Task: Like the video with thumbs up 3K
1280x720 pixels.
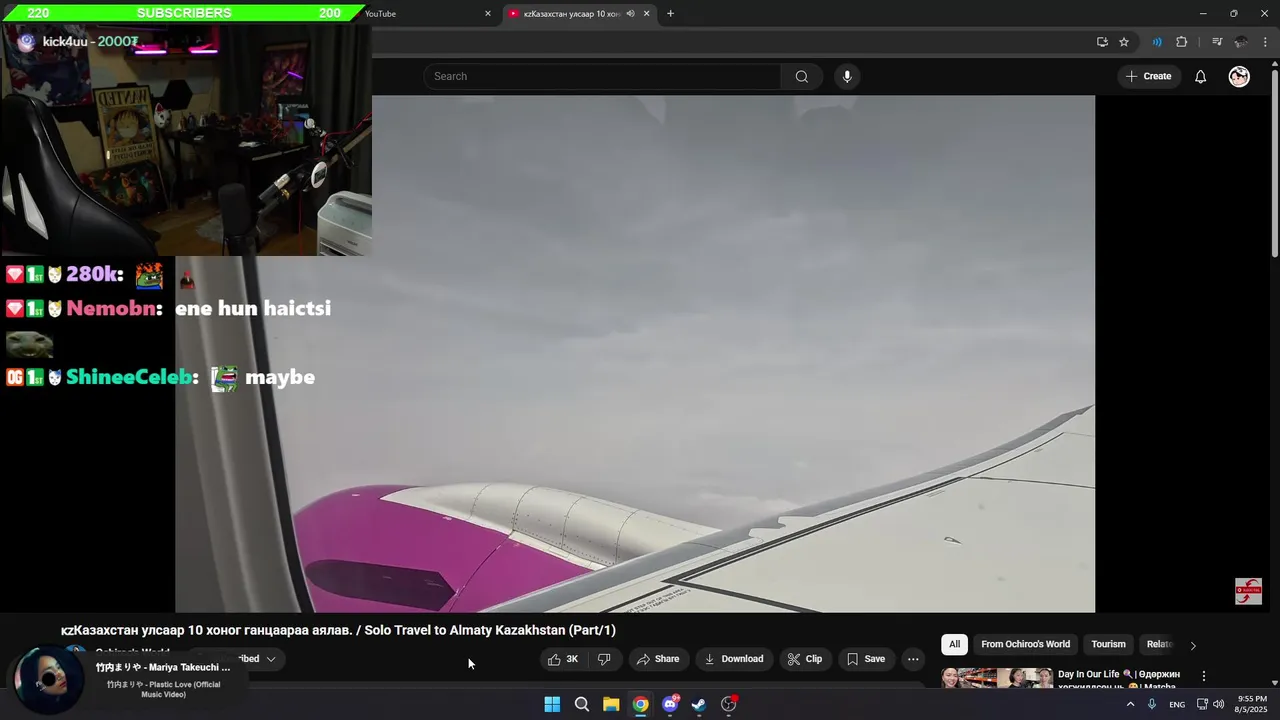Action: click(564, 659)
